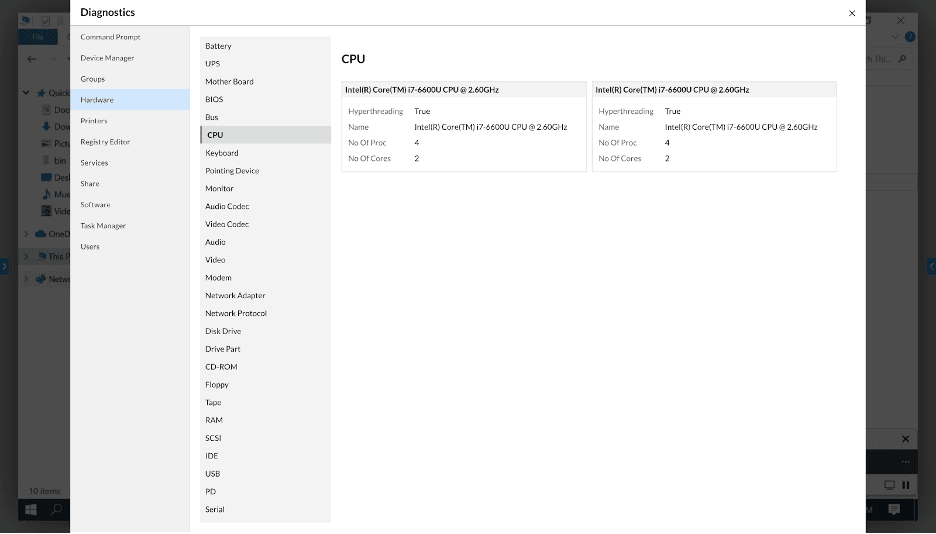The width and height of the screenshot is (936, 534).
Task: Select Hardware in Diagnostics sidebar
Action: [x=130, y=100]
